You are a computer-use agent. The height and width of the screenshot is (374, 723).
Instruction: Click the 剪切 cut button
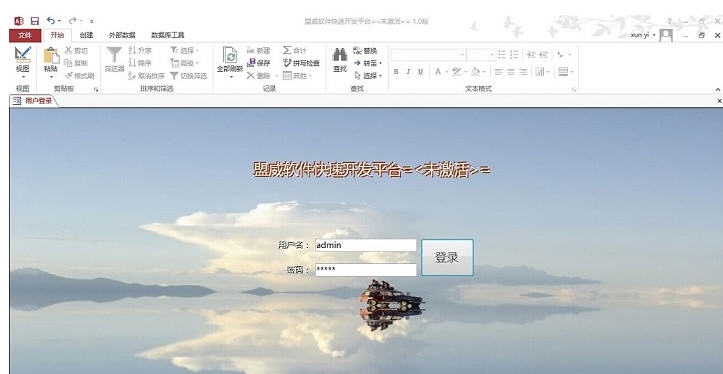(76, 50)
